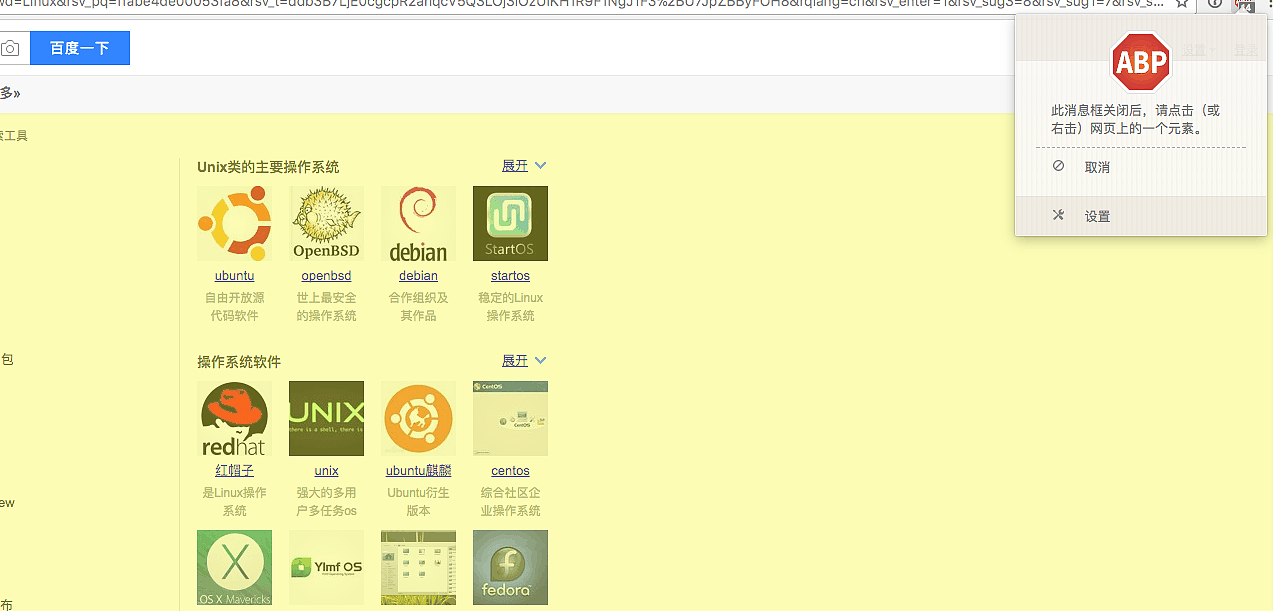This screenshot has width=1273, height=611.
Task: Open the Ubuntu logo image
Action: point(234,223)
